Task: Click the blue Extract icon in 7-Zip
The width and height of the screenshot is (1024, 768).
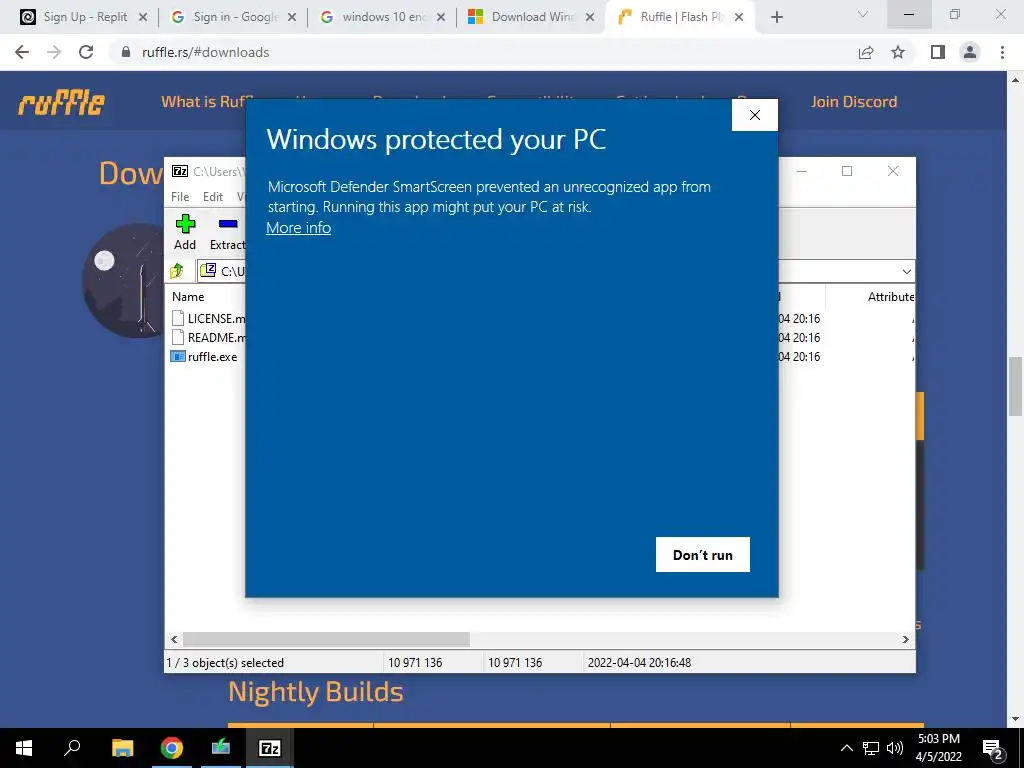Action: click(x=228, y=224)
